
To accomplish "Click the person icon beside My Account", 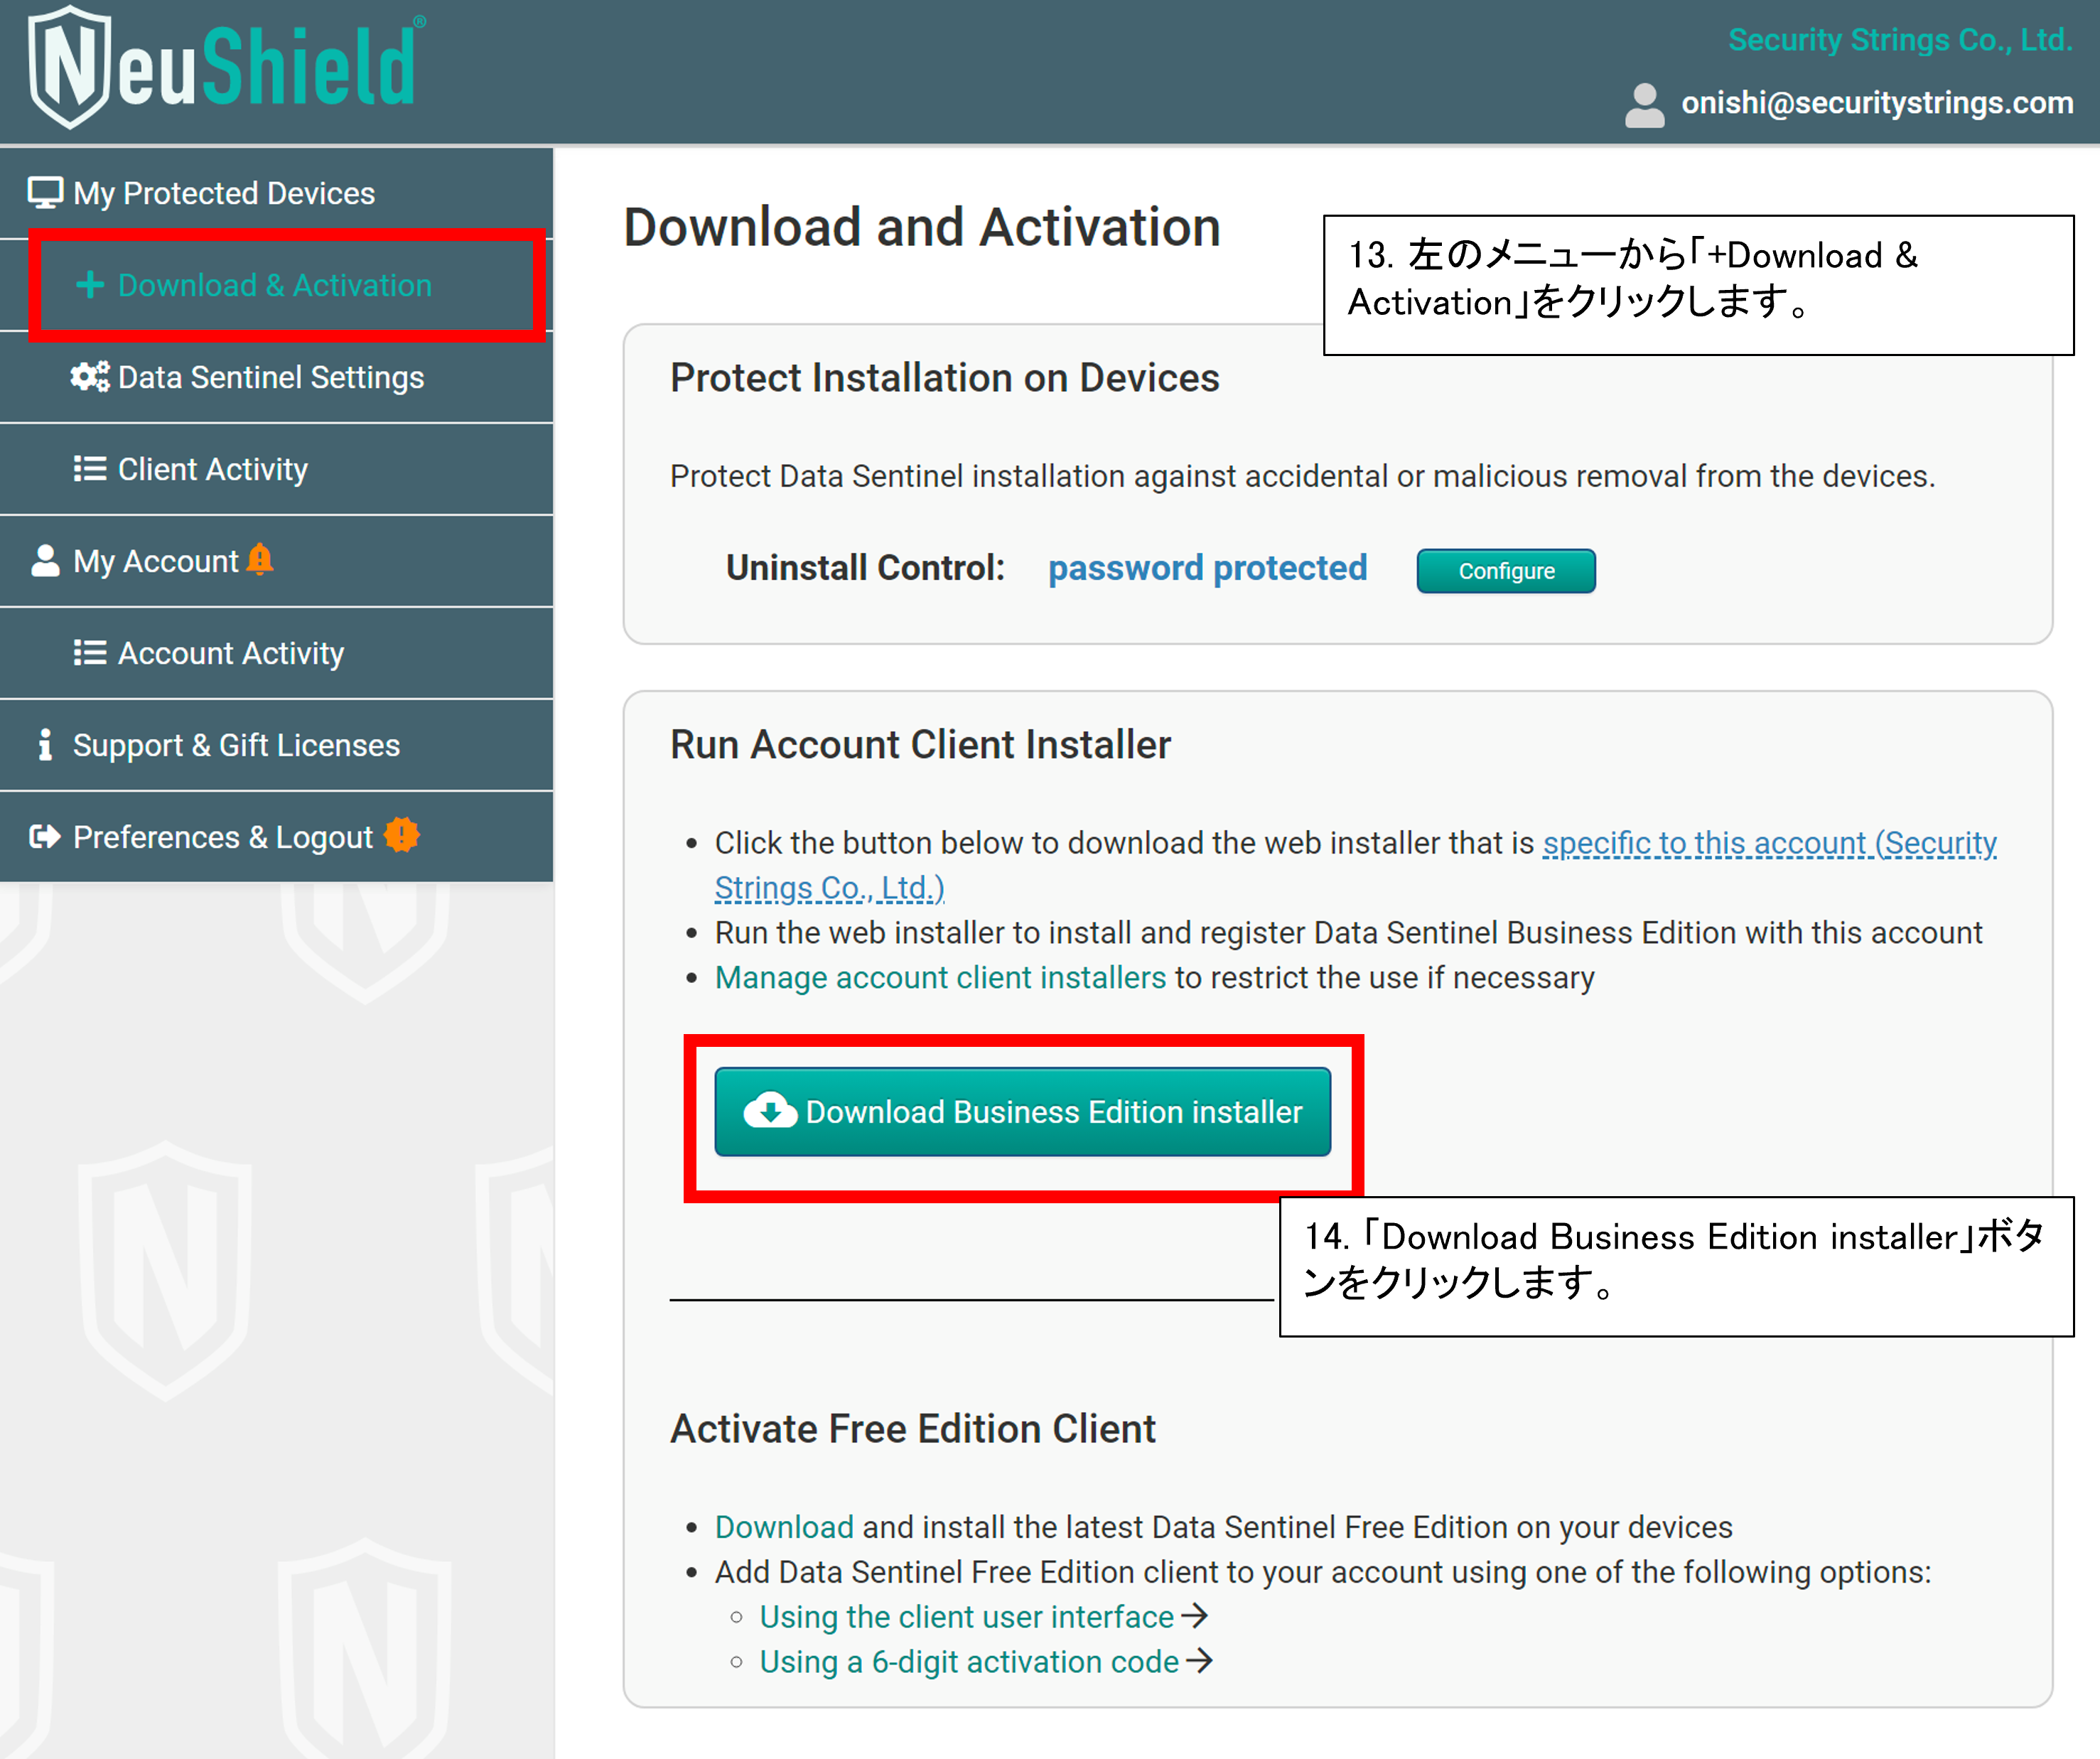I will click(45, 561).
